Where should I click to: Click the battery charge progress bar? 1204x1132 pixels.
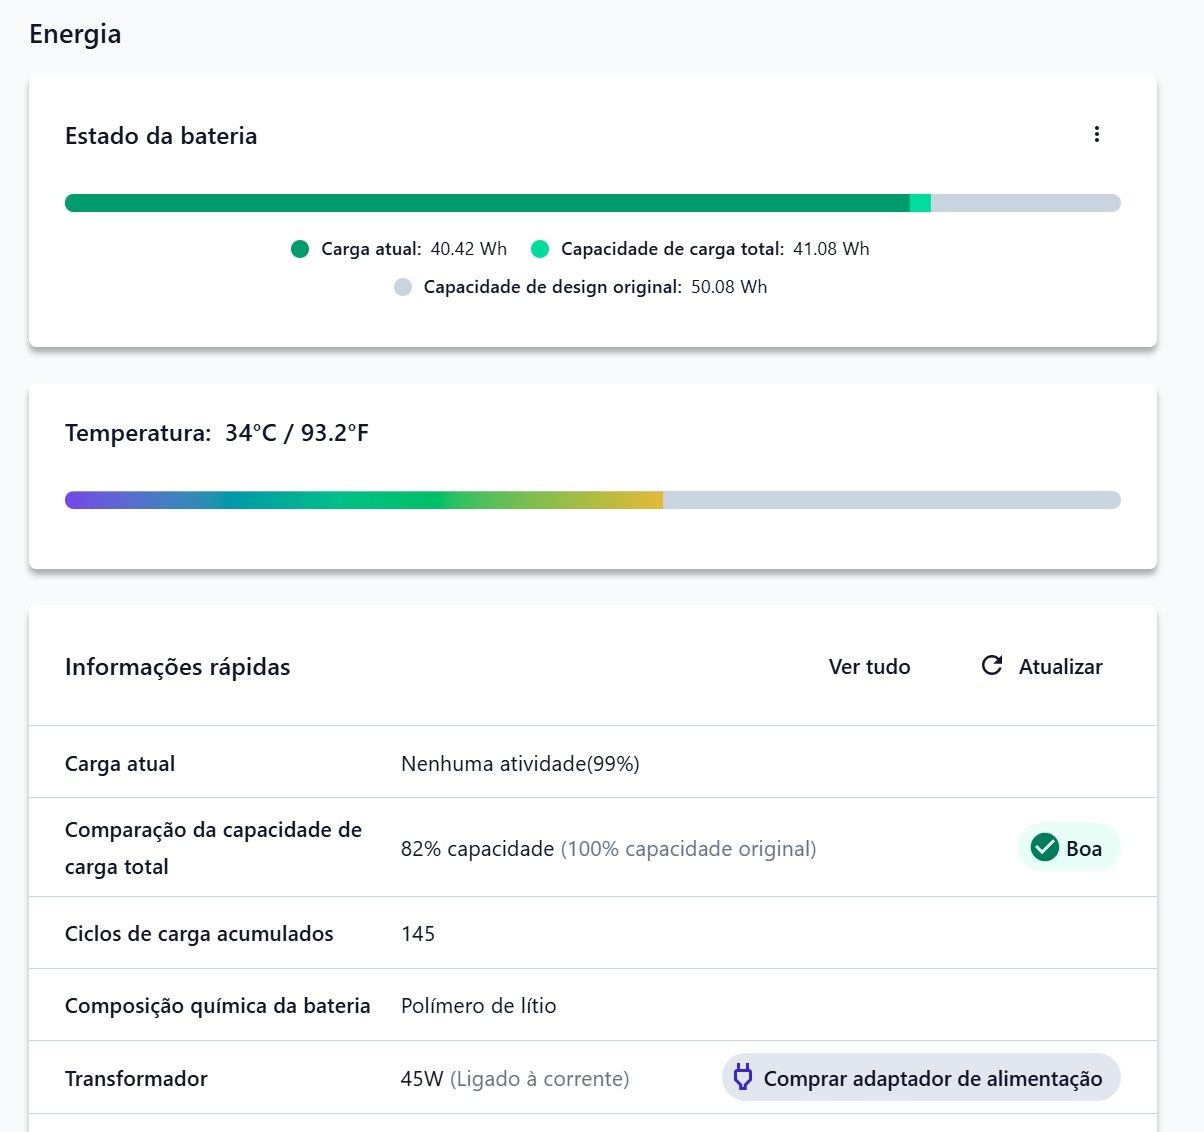(593, 203)
